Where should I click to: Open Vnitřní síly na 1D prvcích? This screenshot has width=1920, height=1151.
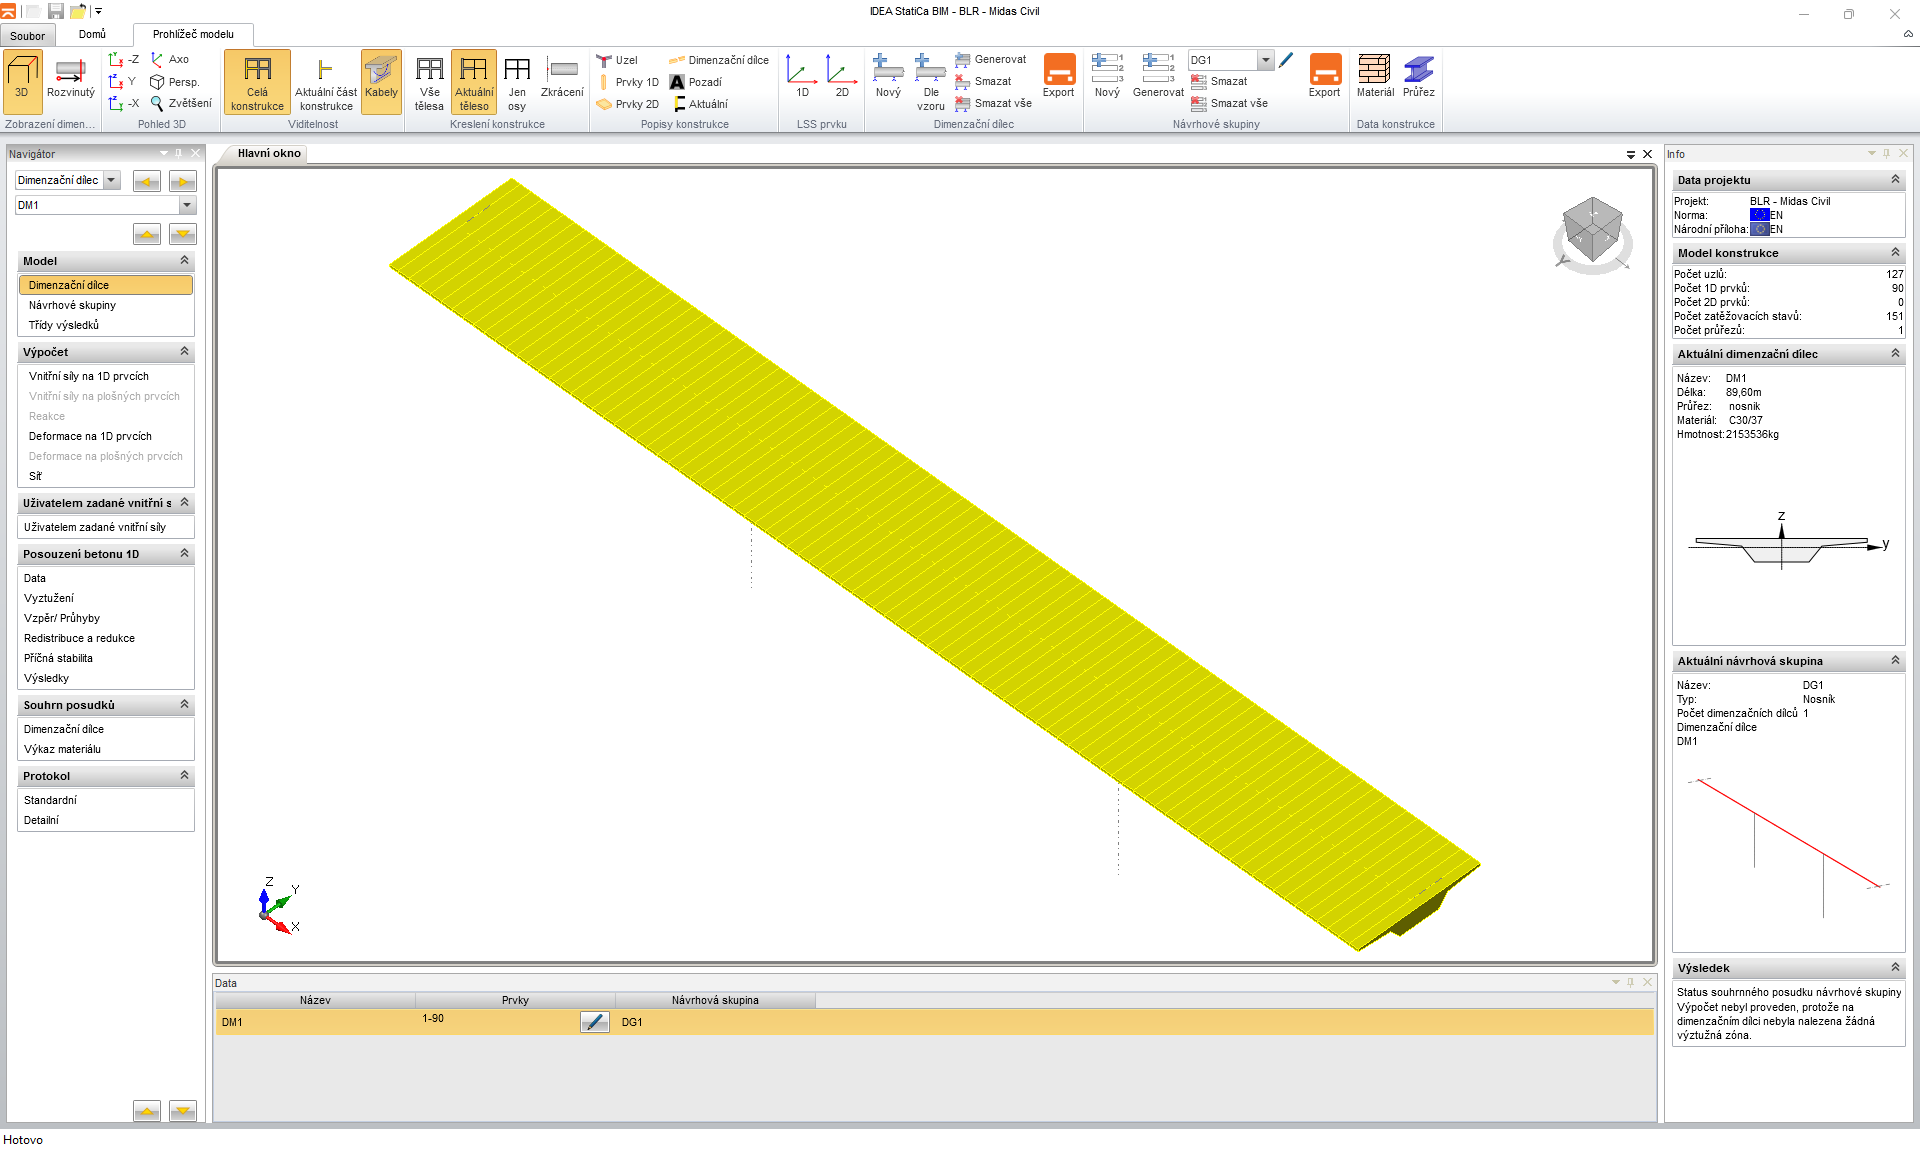[88, 376]
